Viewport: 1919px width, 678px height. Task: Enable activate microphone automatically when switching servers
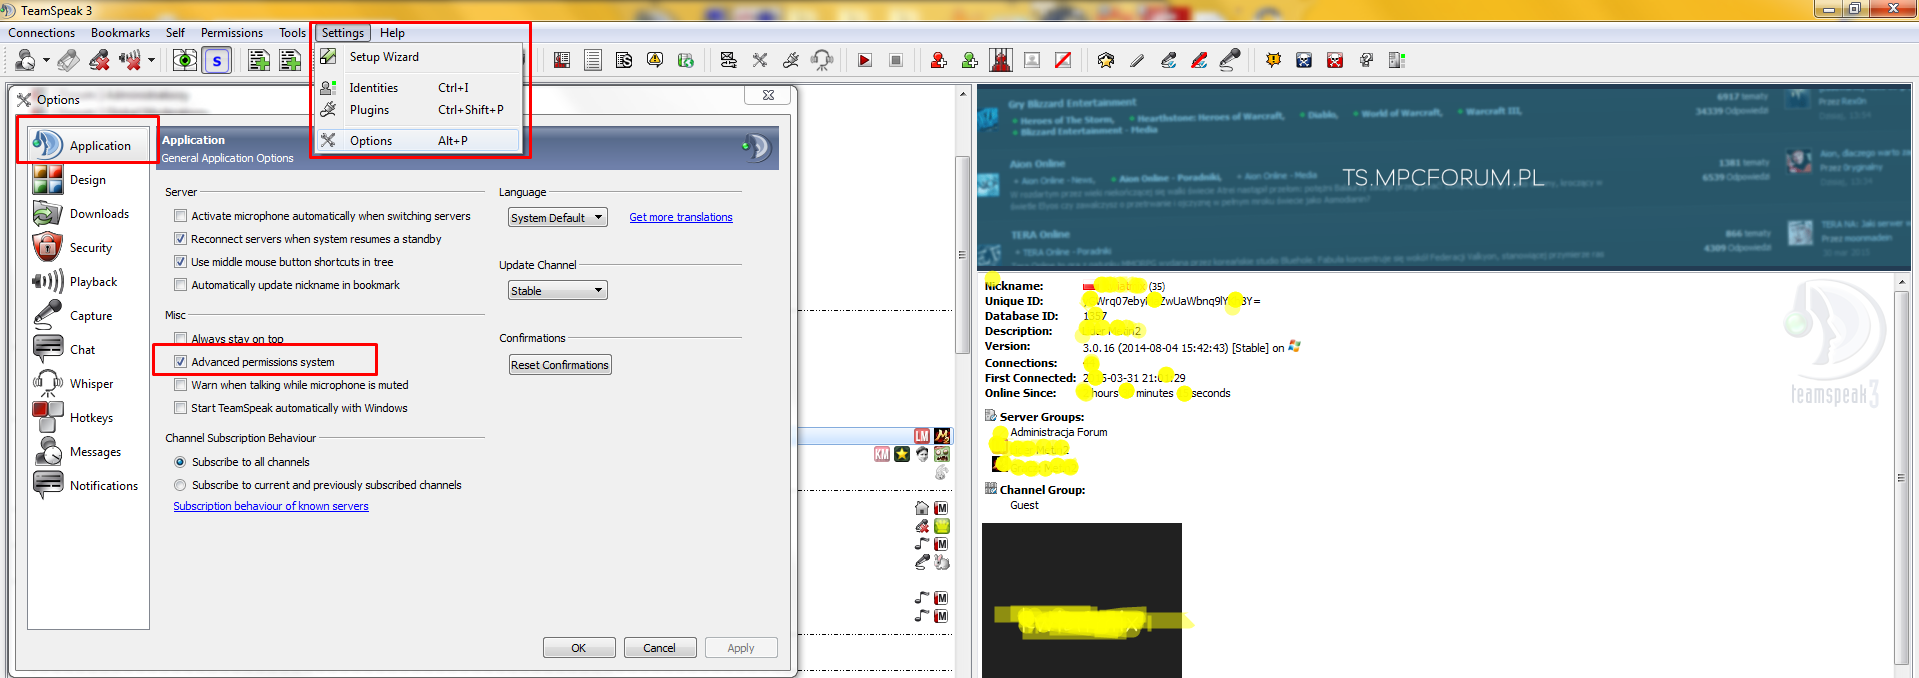coord(180,216)
